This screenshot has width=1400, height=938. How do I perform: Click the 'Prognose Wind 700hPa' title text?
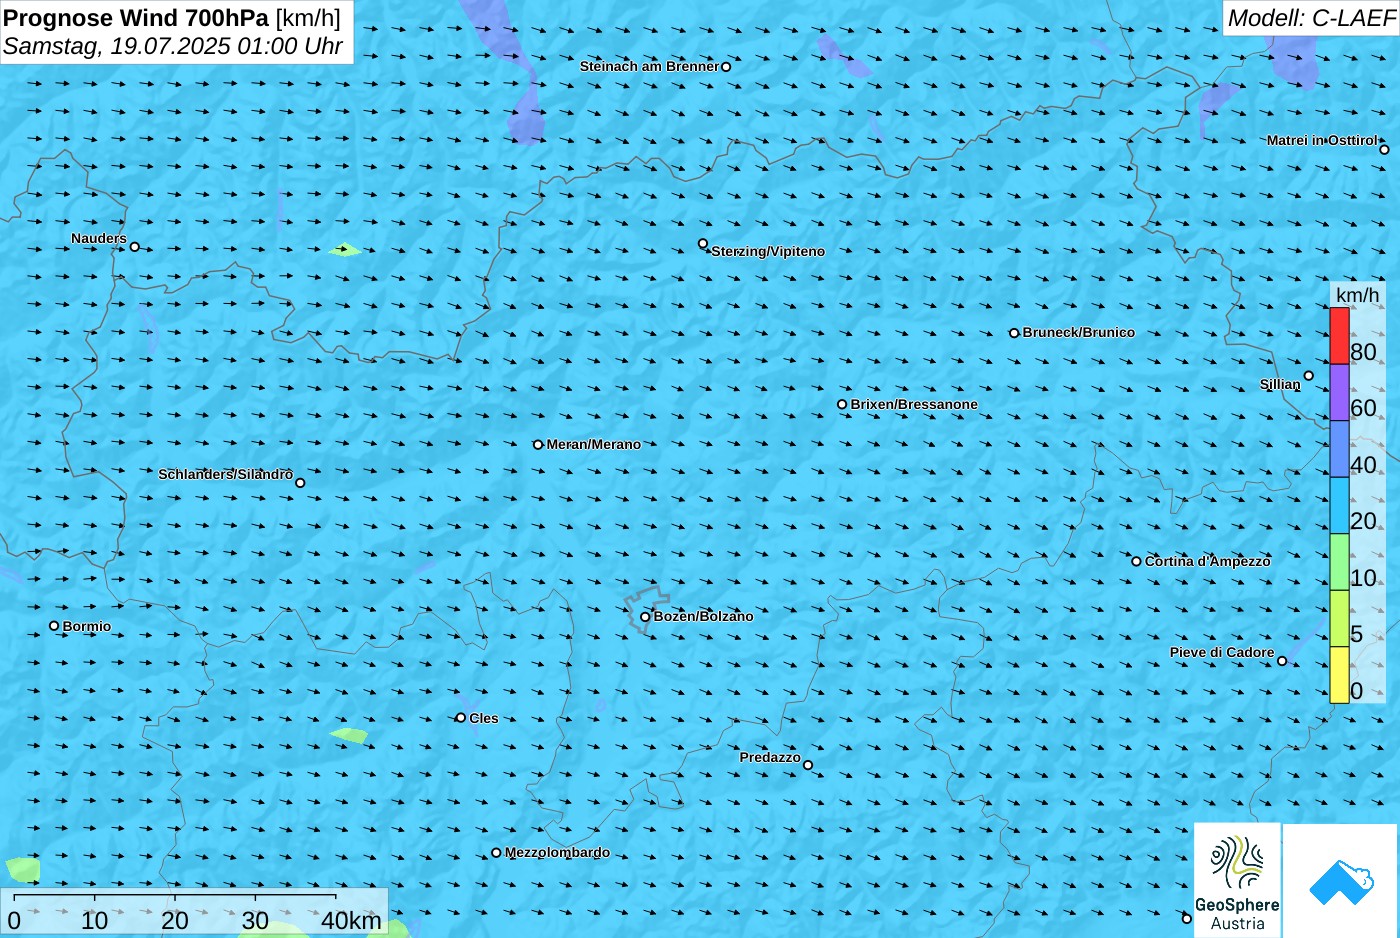(x=136, y=18)
